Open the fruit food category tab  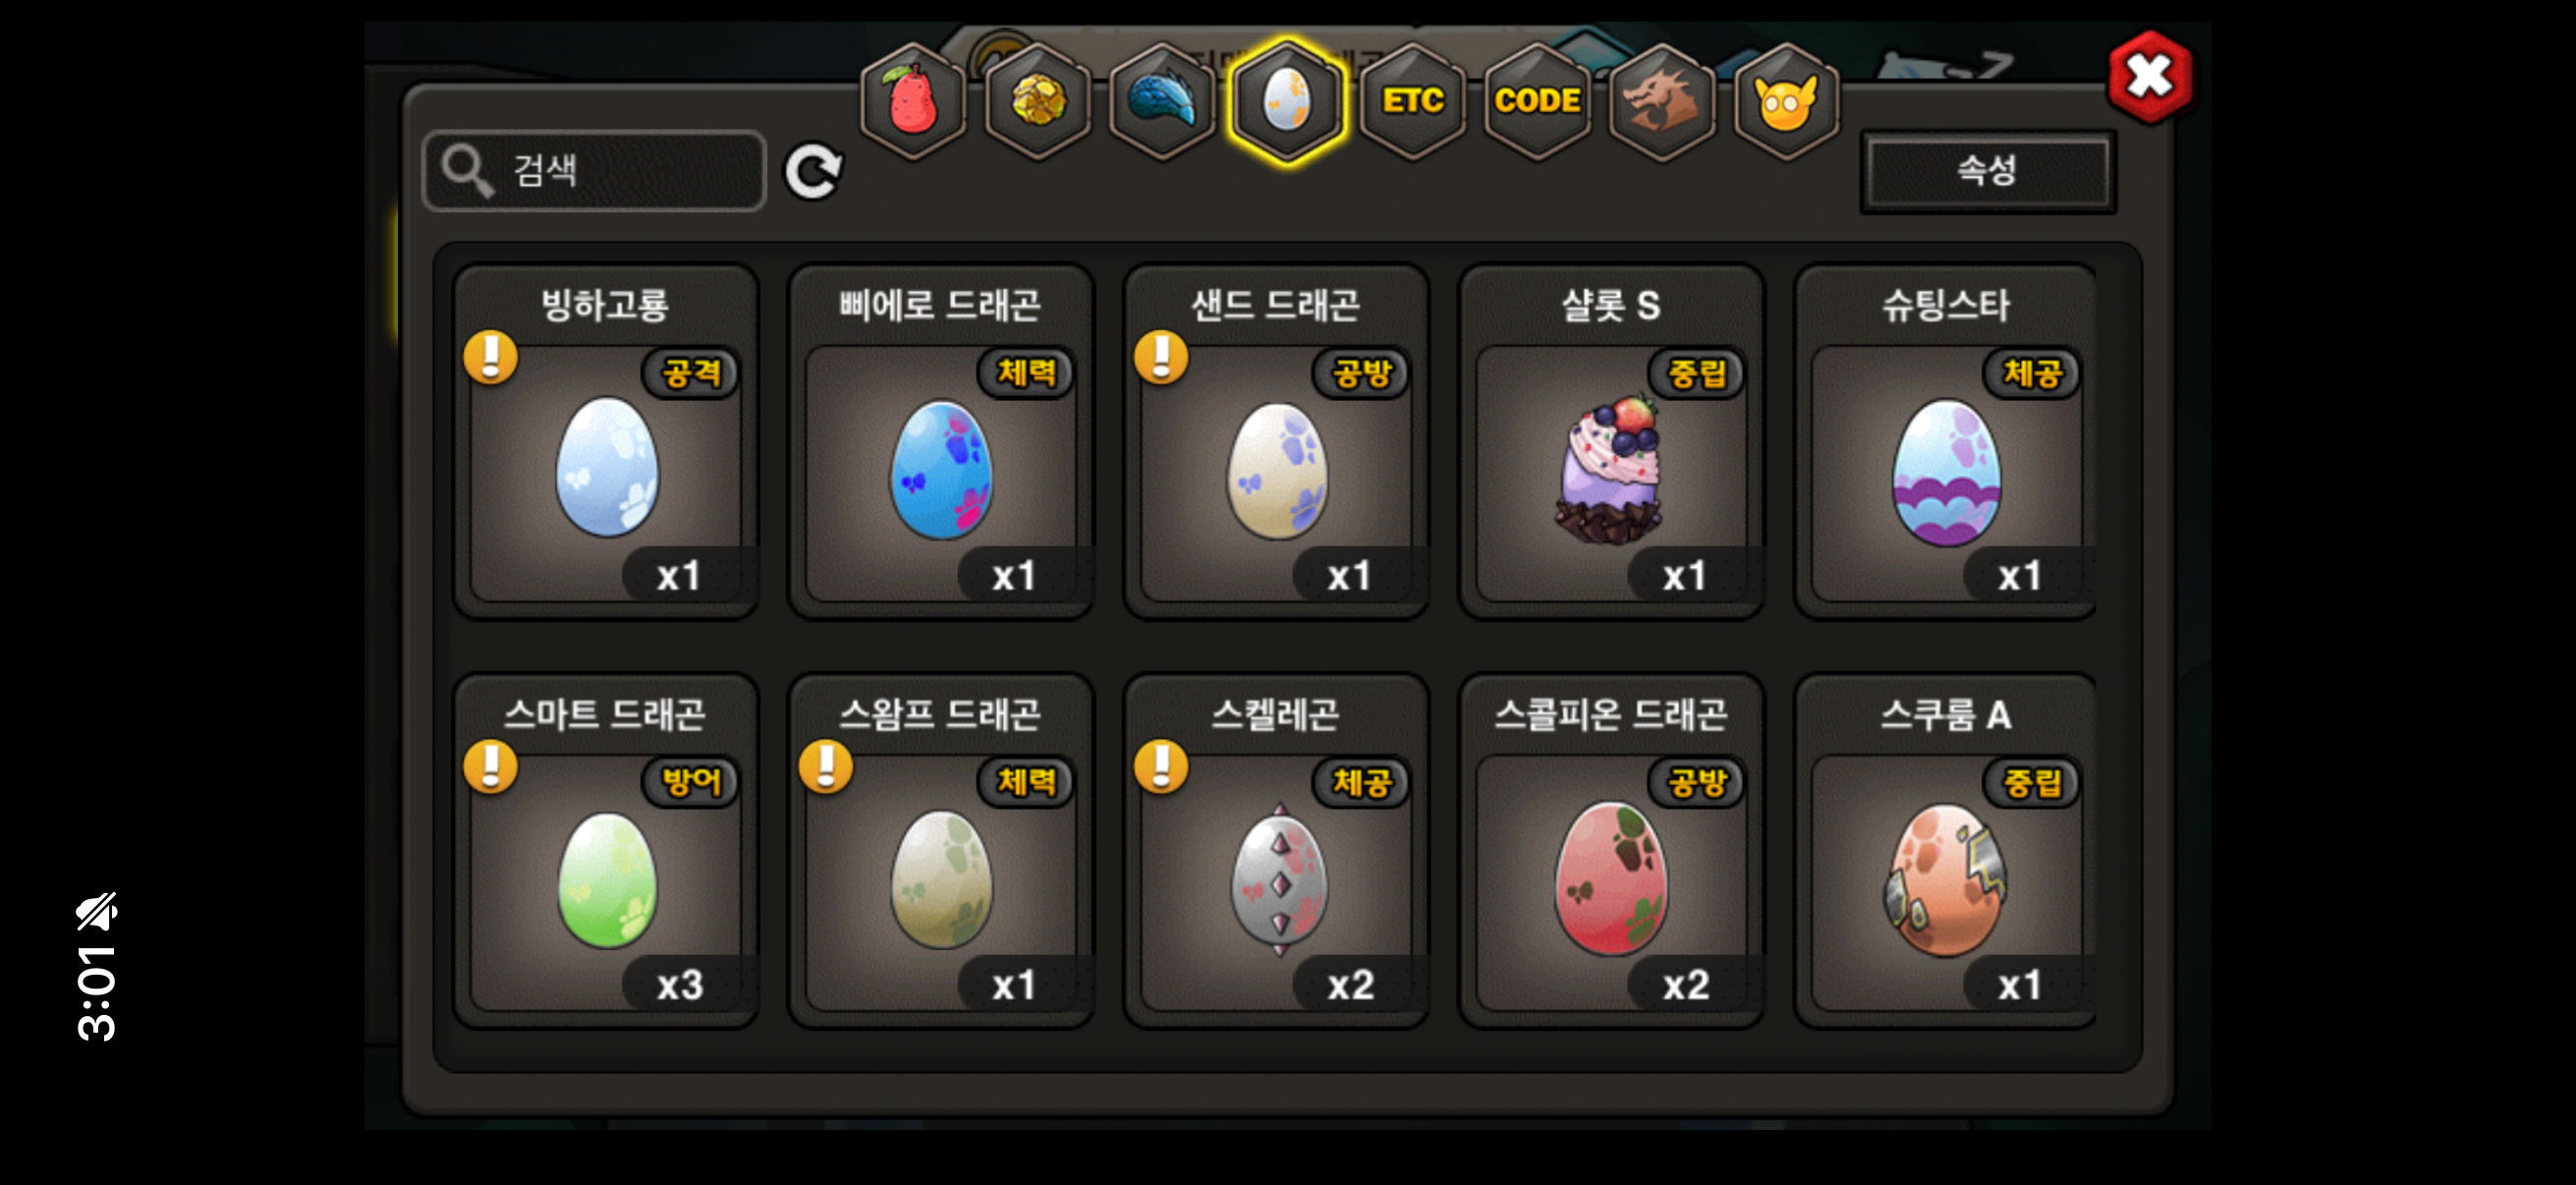pyautogui.click(x=912, y=101)
